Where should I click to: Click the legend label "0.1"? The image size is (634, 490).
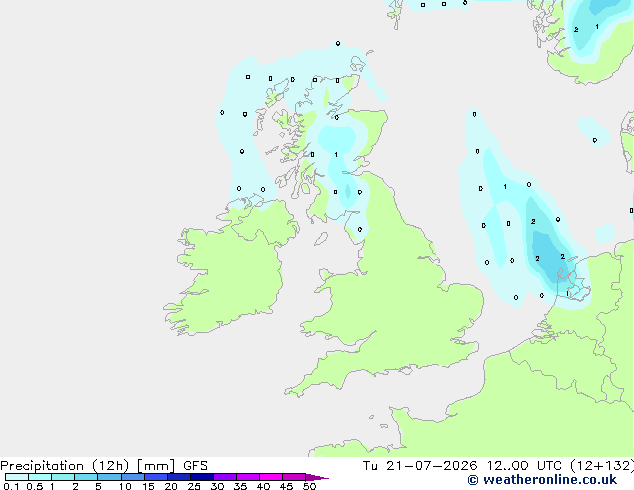[11, 486]
